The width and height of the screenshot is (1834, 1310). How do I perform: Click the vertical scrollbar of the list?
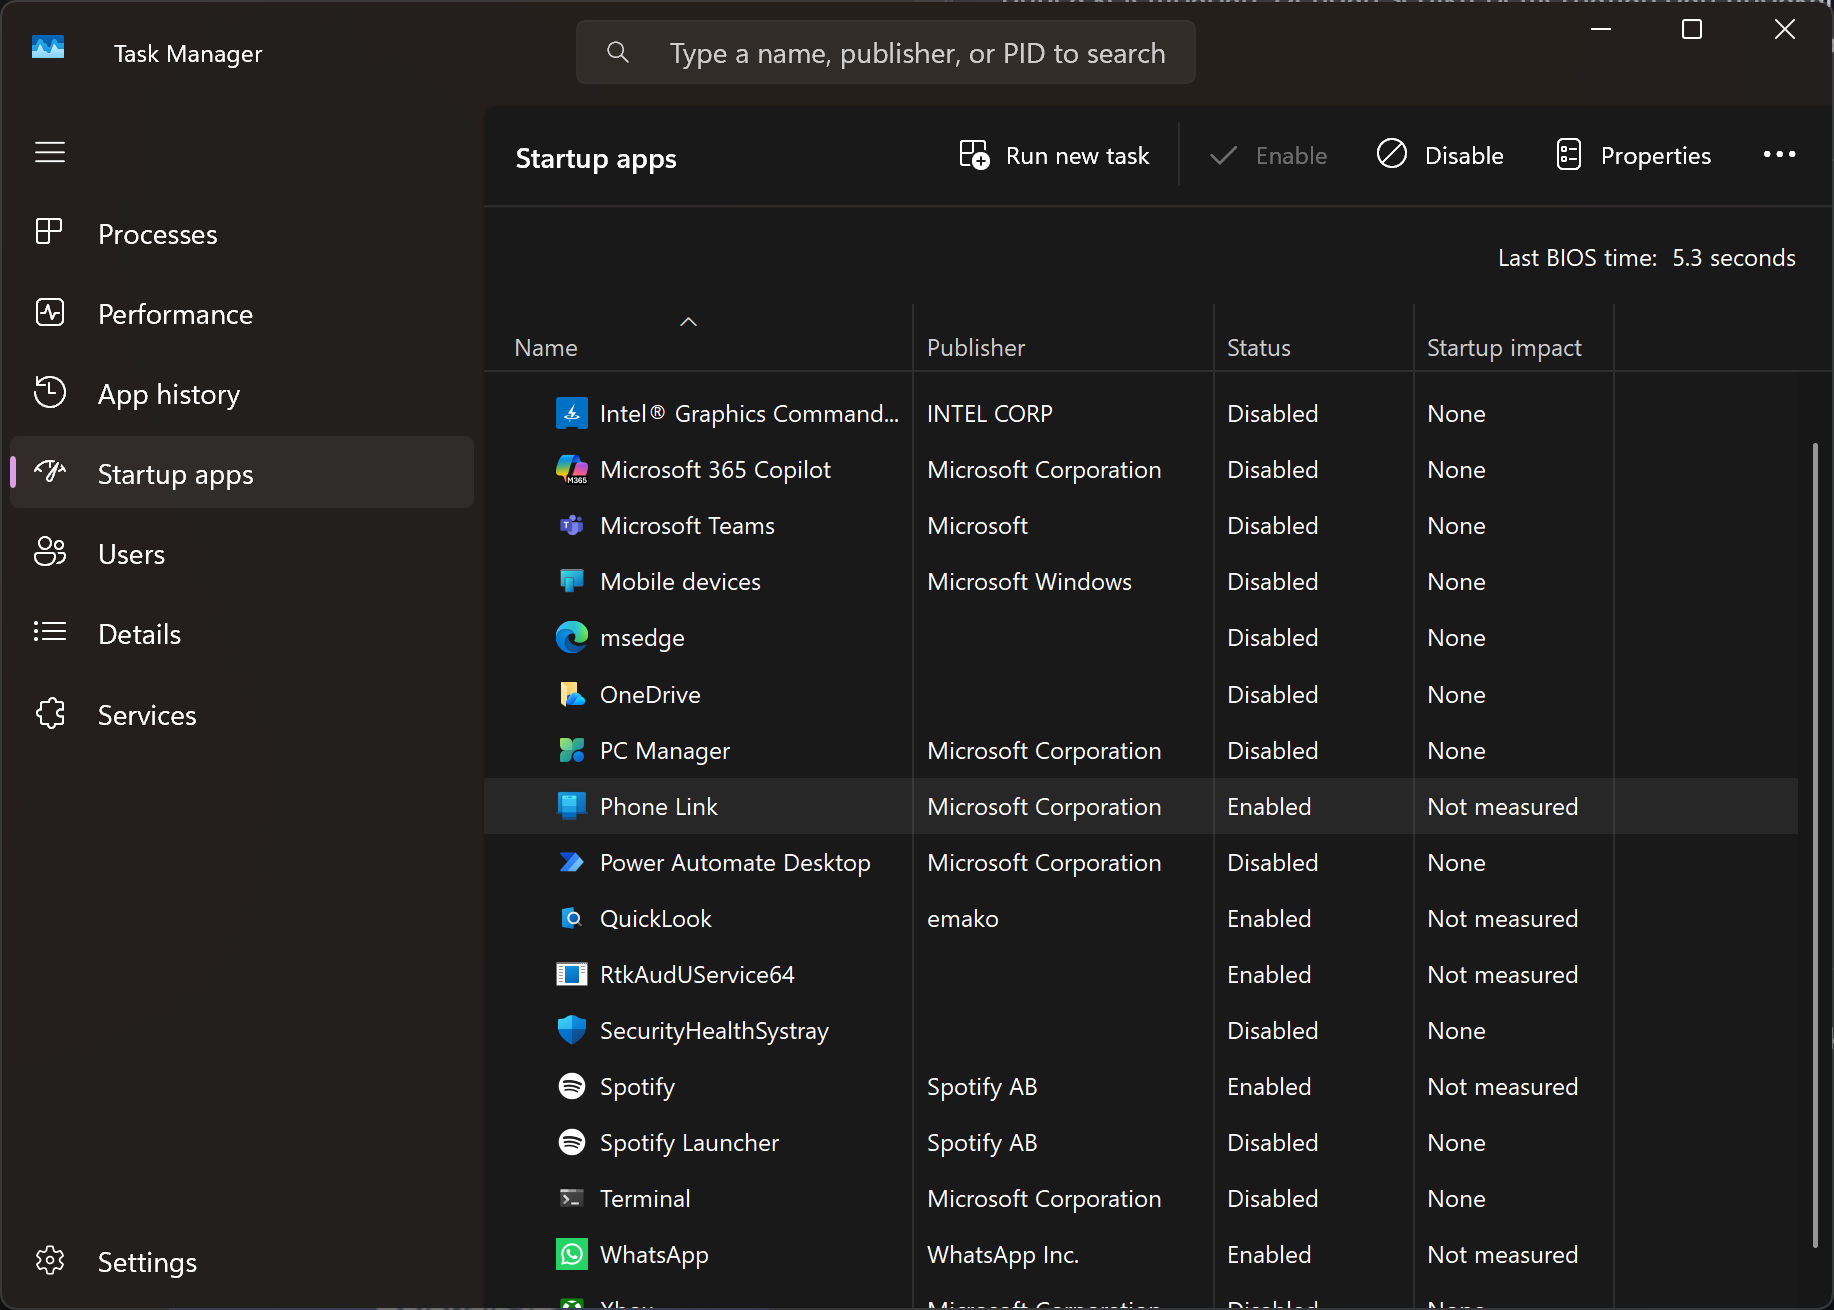(x=1815, y=845)
